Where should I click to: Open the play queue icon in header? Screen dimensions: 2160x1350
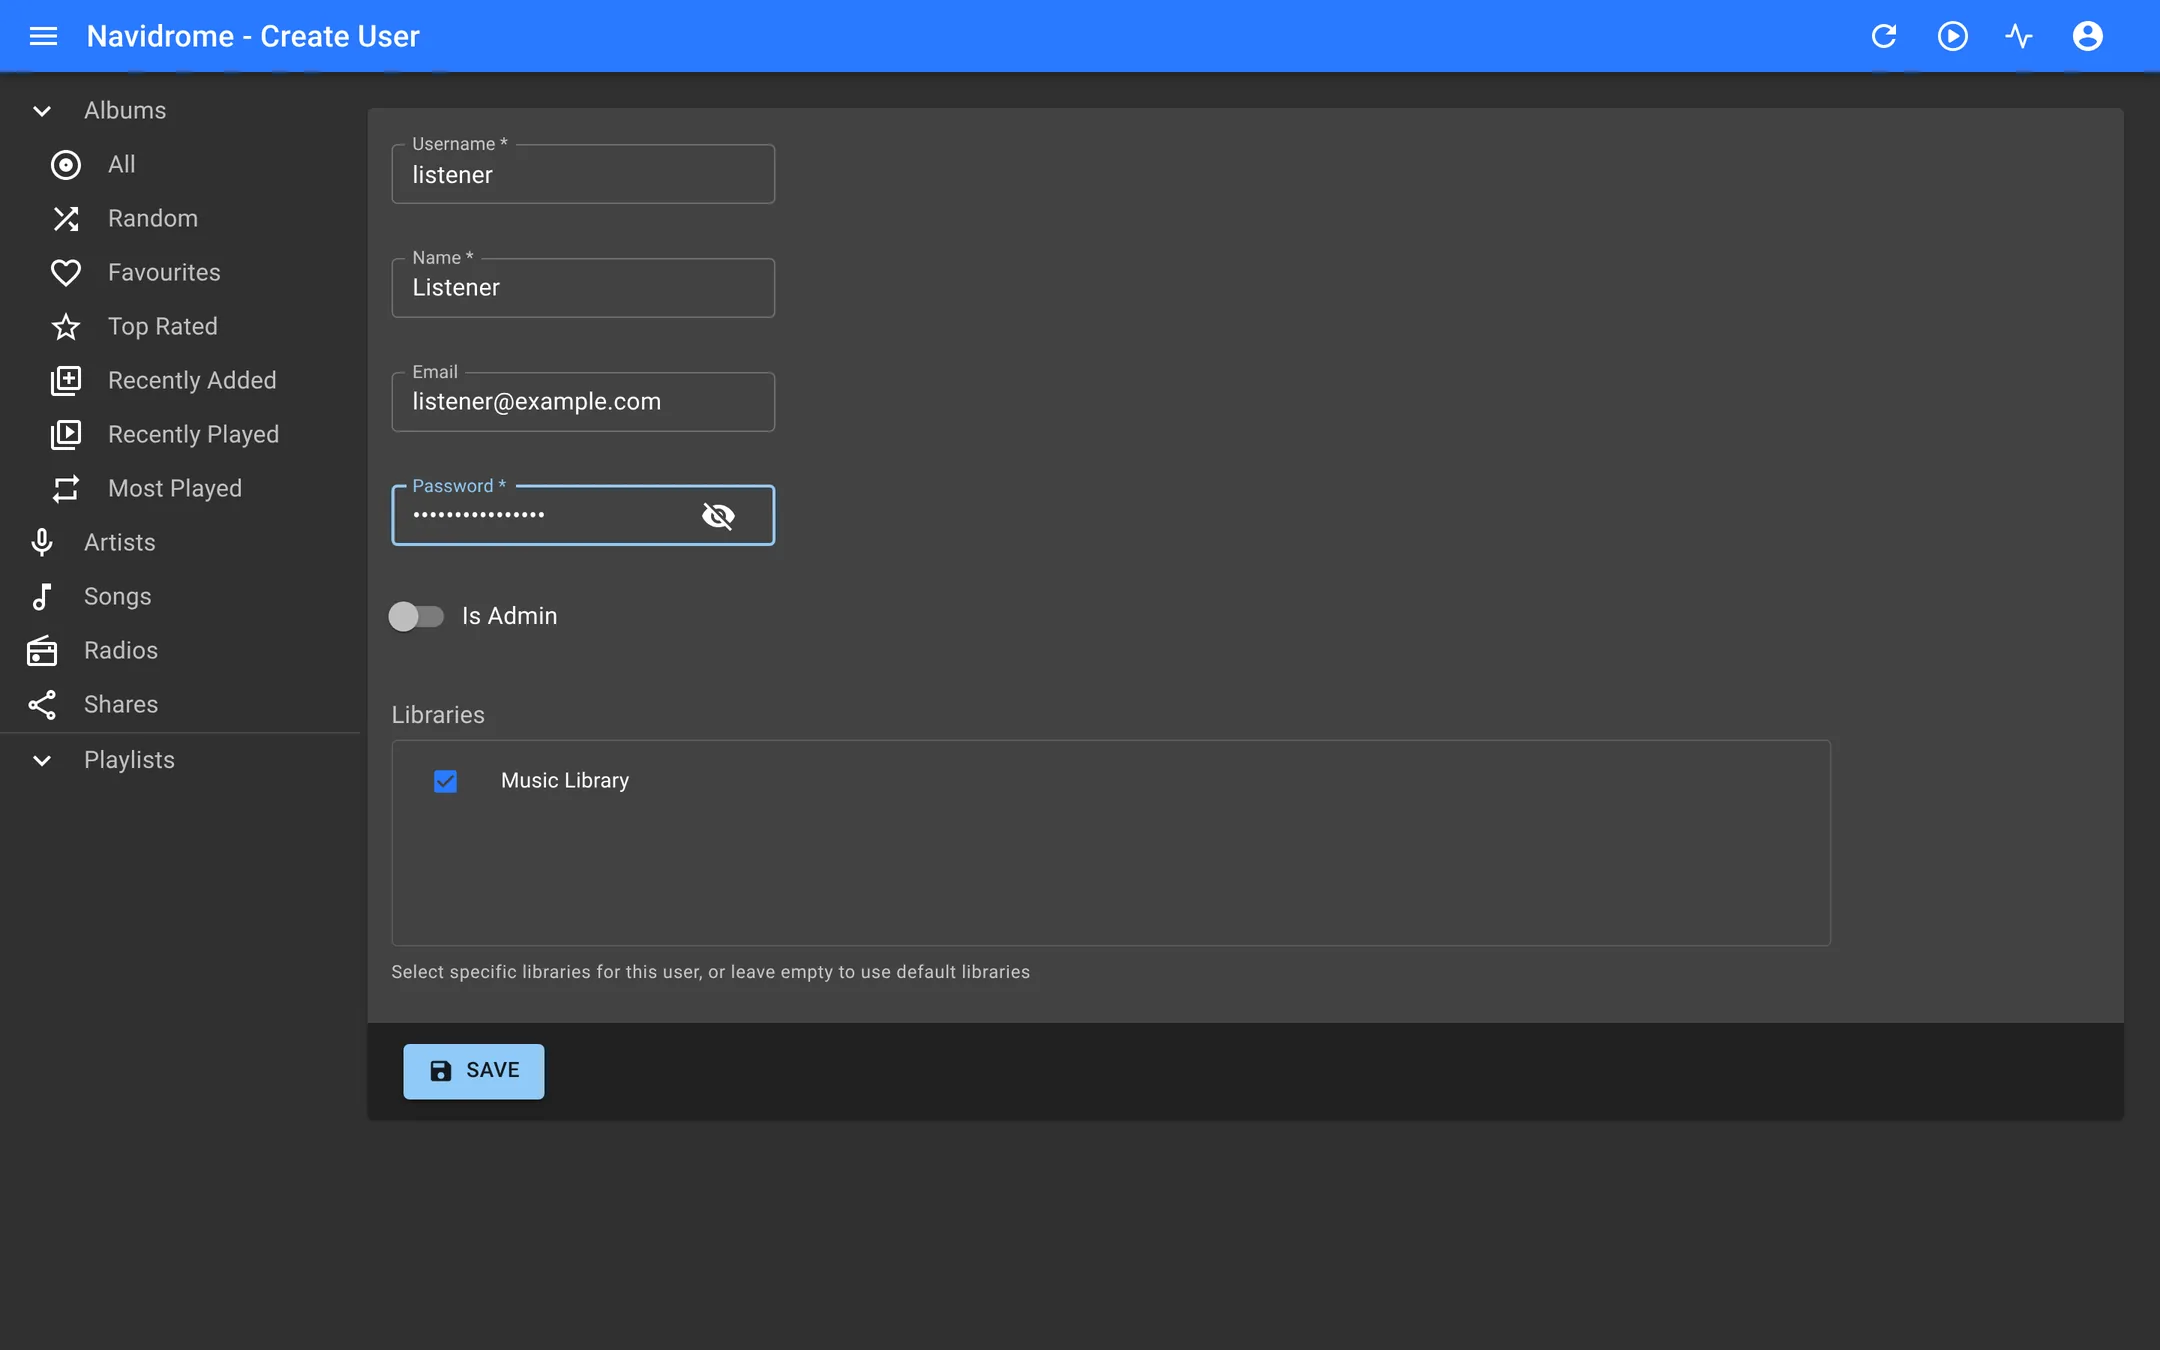click(x=1952, y=36)
